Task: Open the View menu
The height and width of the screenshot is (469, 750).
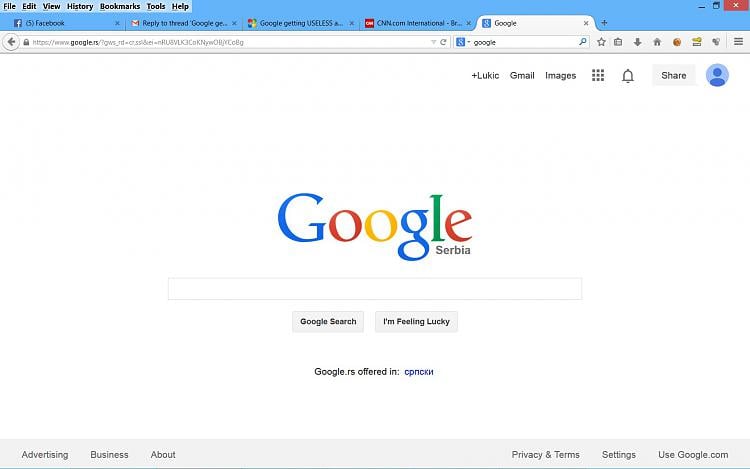Action: [x=51, y=6]
